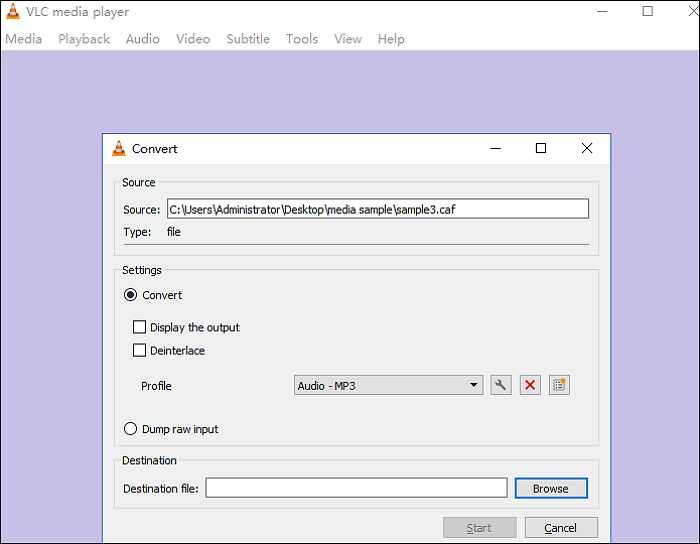Enable the Display the output checkbox
Image resolution: width=700 pixels, height=544 pixels.
(x=140, y=327)
